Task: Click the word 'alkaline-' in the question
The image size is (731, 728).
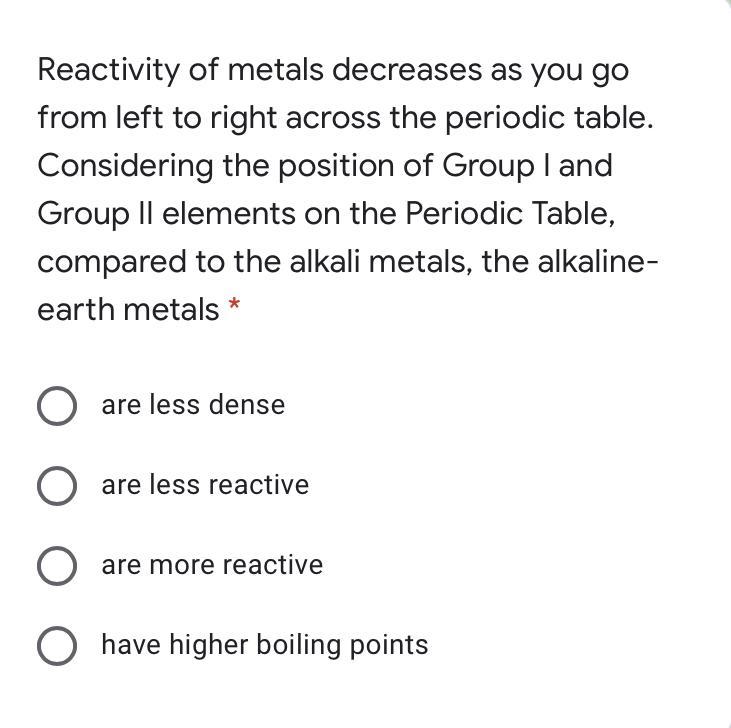Action: point(598,261)
